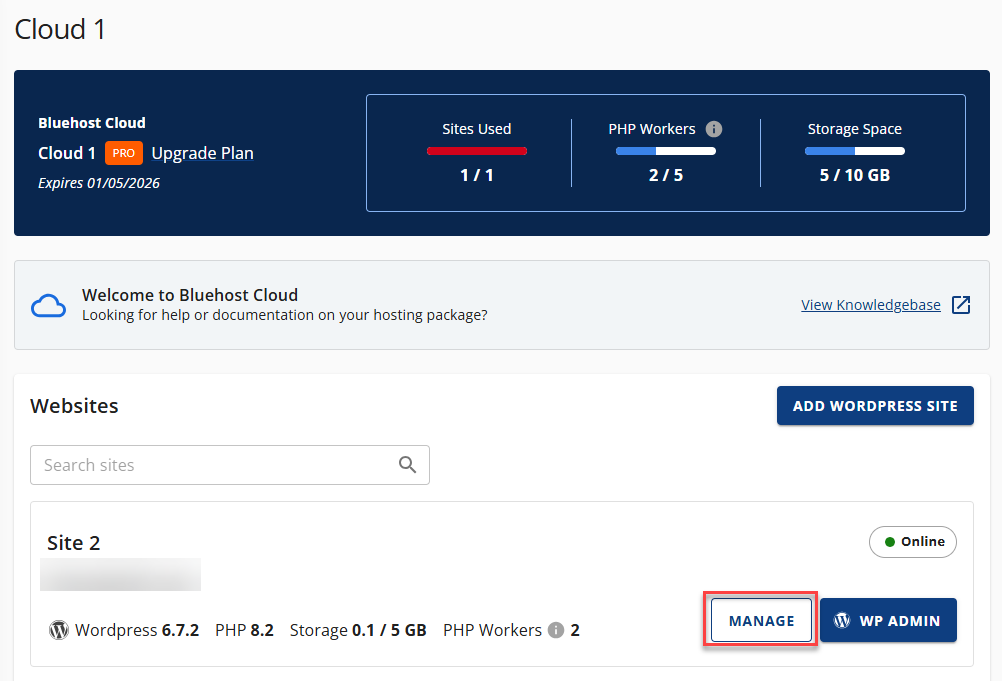
Task: Click the 'PHP 8.2' version text
Action: point(244,631)
